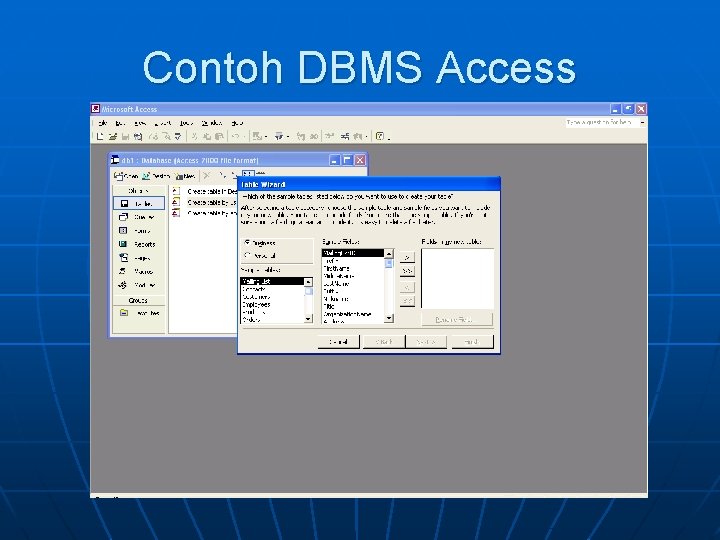Viewport: 720px width, 540px height.
Task: Click 'Create table by using wizard' shortcut
Action: tap(205, 202)
